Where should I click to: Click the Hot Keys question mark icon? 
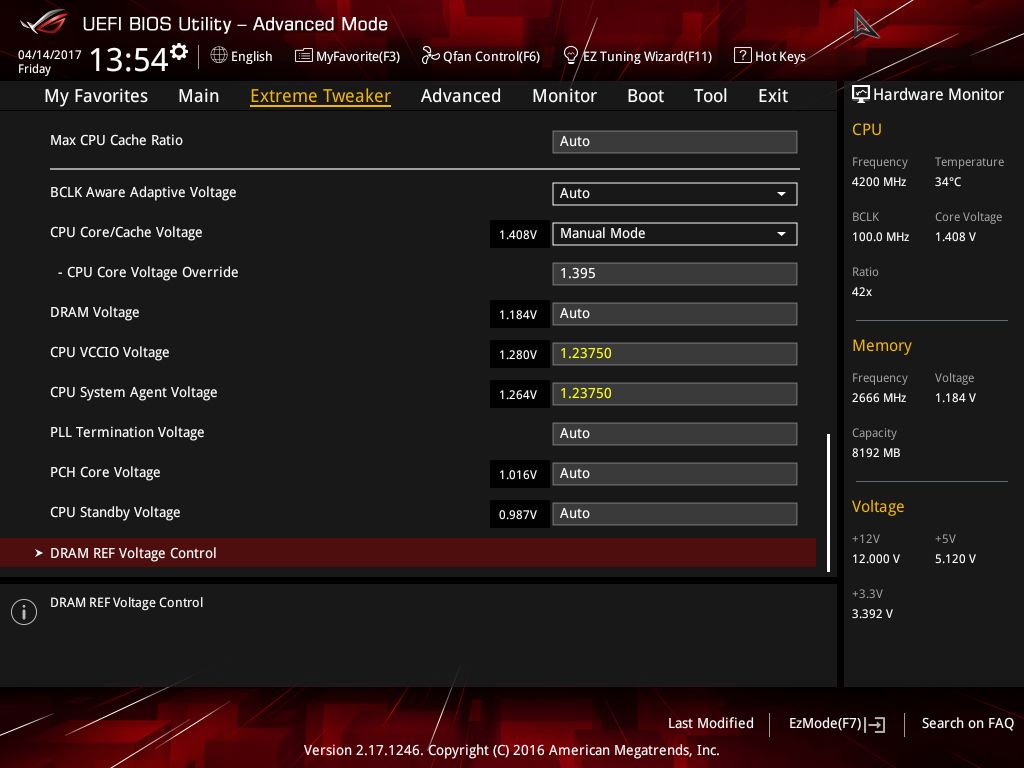coord(743,56)
